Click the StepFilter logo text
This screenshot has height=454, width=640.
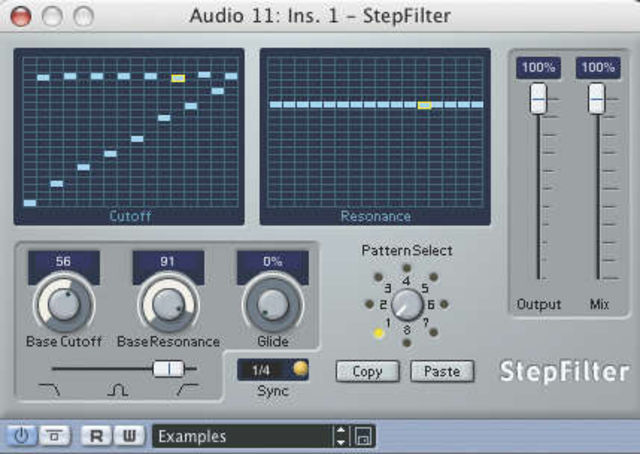pyautogui.click(x=565, y=372)
